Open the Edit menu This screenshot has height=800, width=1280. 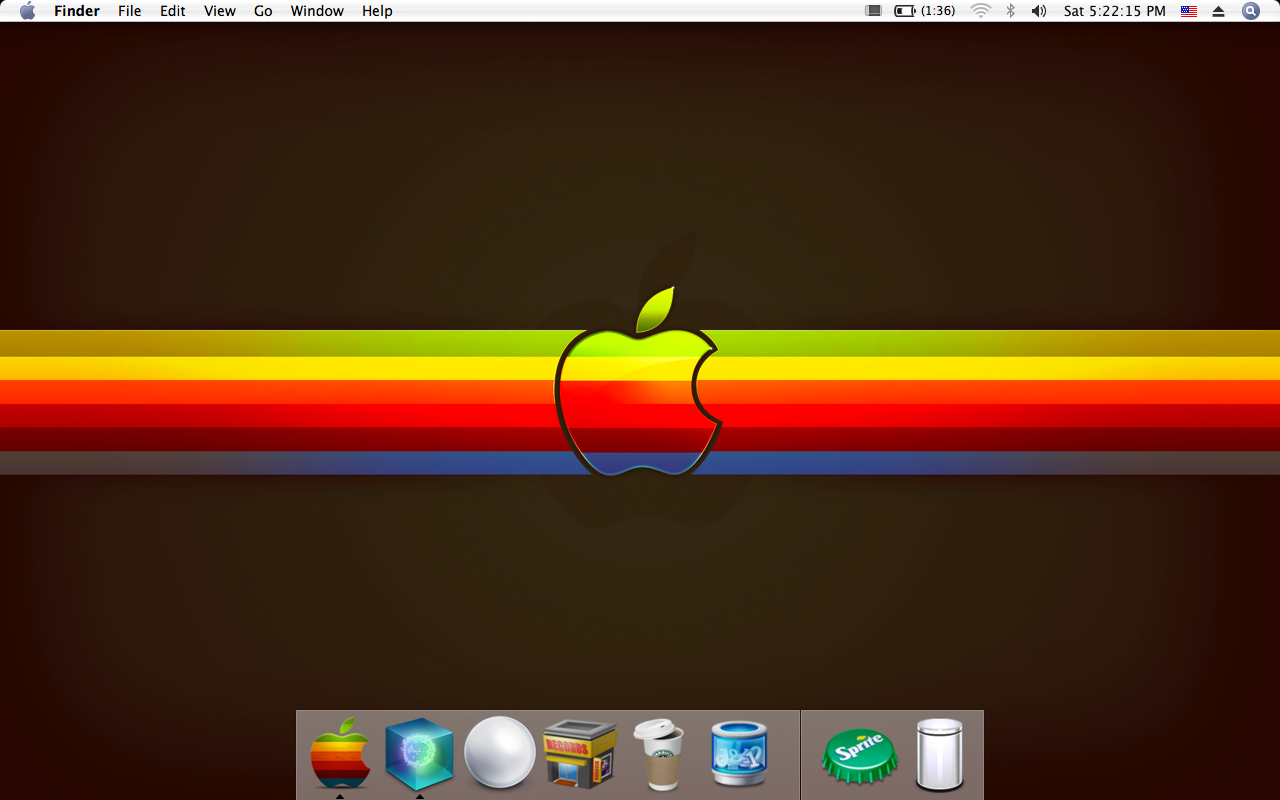coord(173,11)
